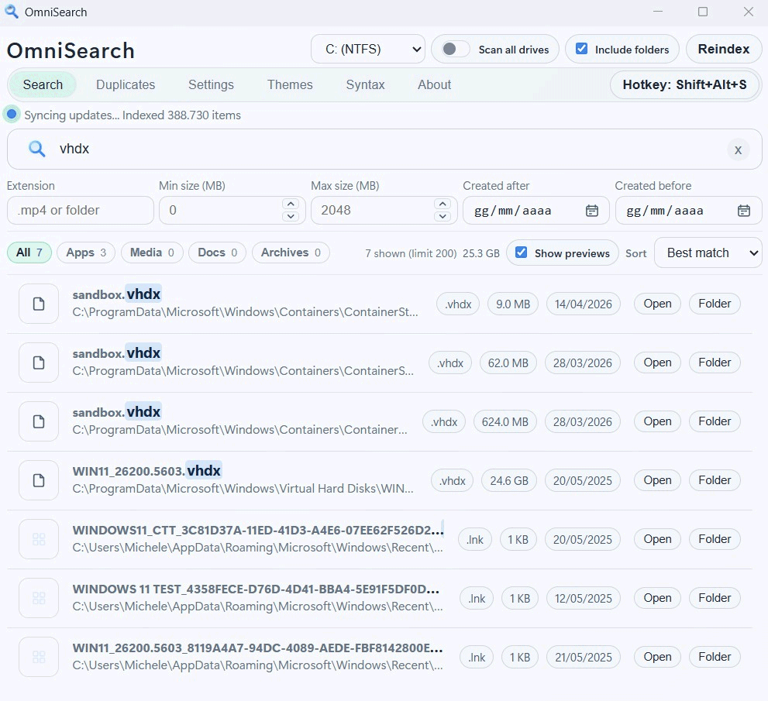This screenshot has width=768, height=701.
Task: Click the OmniSearch app icon in title bar
Action: [12, 12]
